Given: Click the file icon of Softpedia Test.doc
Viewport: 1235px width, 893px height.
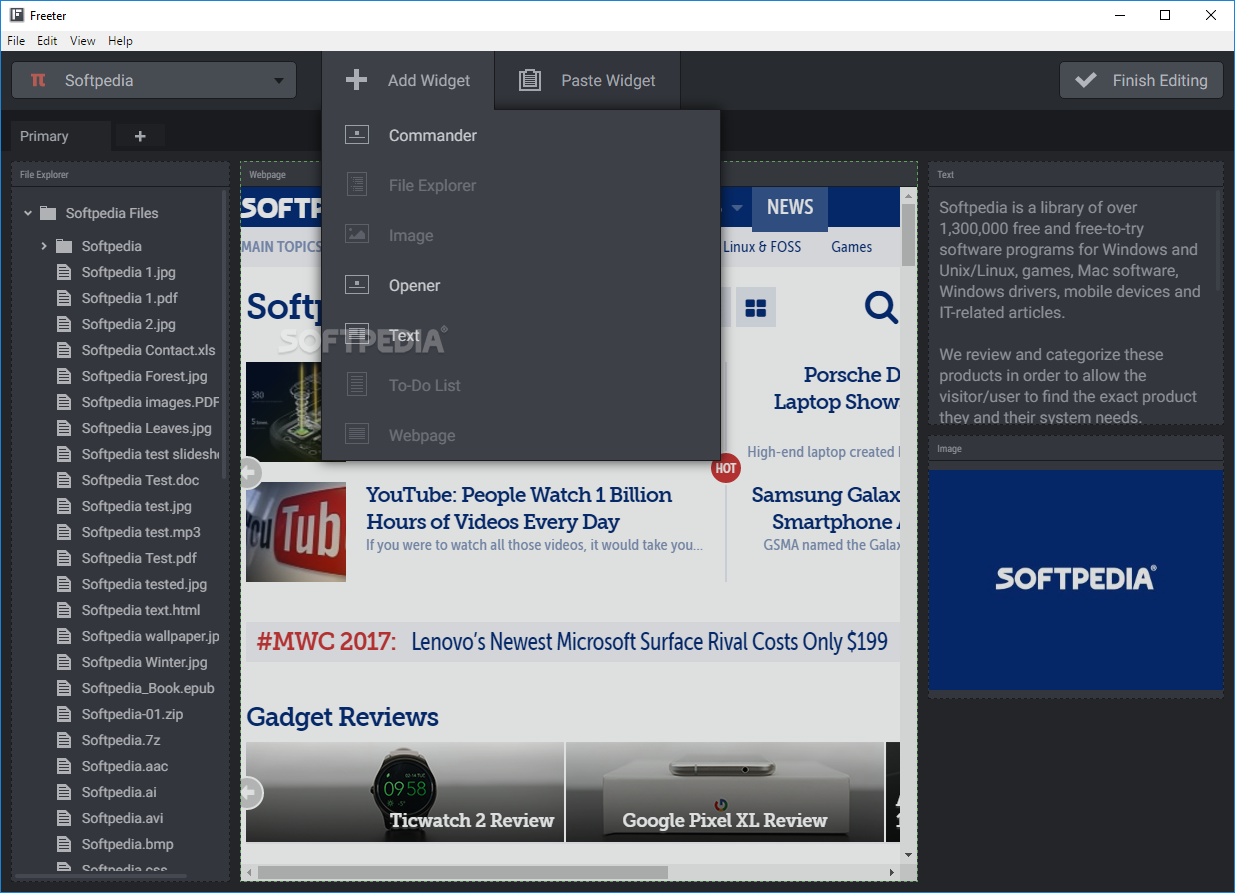Looking at the screenshot, I should coord(64,480).
